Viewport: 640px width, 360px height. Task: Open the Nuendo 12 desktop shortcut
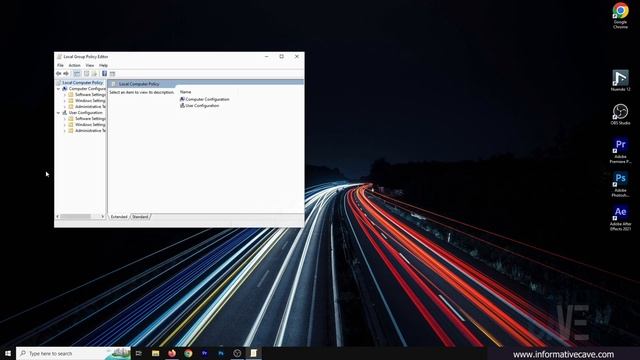point(620,80)
